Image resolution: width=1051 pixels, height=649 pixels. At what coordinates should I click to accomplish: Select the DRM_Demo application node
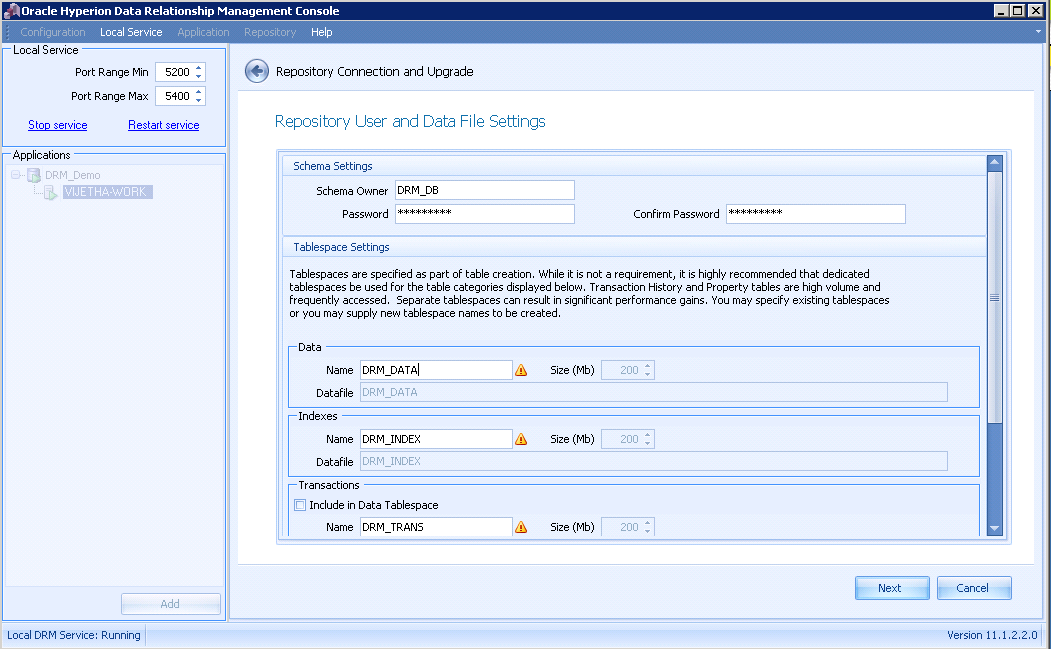72,175
